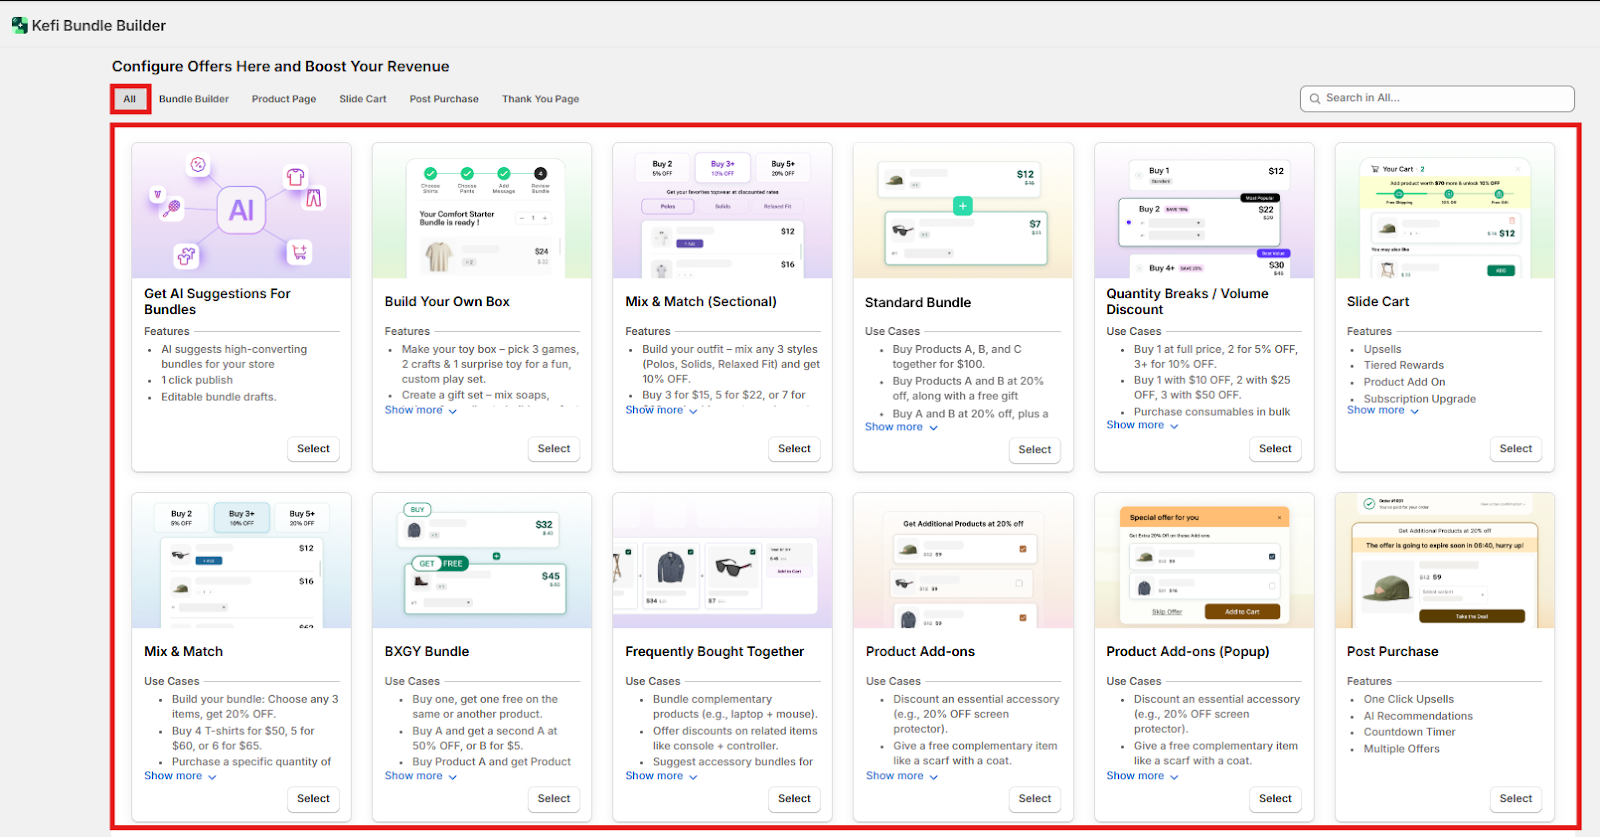Screen dimensions: 1600x837
Task: Go to the Thank You Page tab
Action: [540, 99]
